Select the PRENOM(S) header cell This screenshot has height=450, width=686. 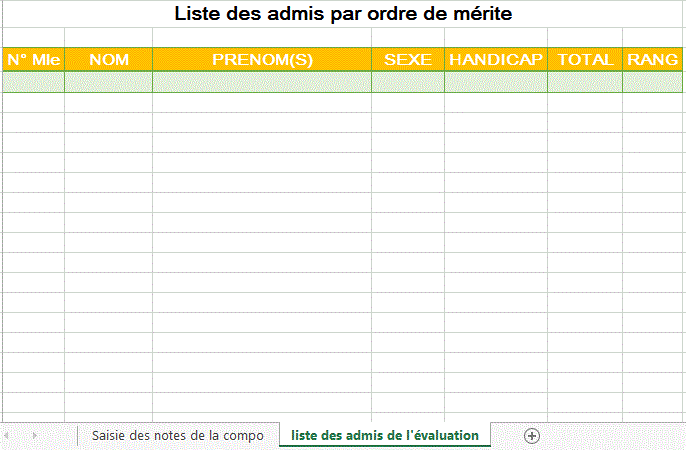point(262,59)
